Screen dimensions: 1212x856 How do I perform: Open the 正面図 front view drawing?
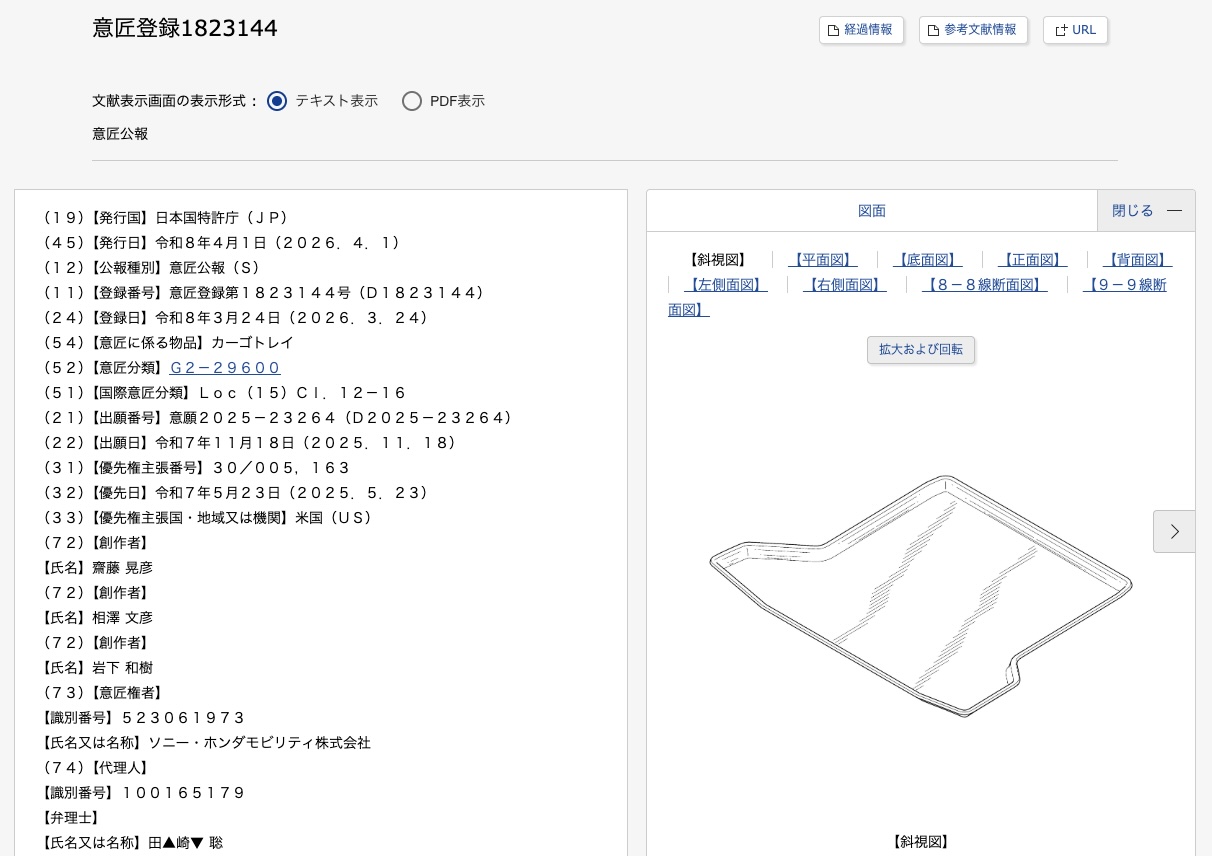(x=1032, y=260)
